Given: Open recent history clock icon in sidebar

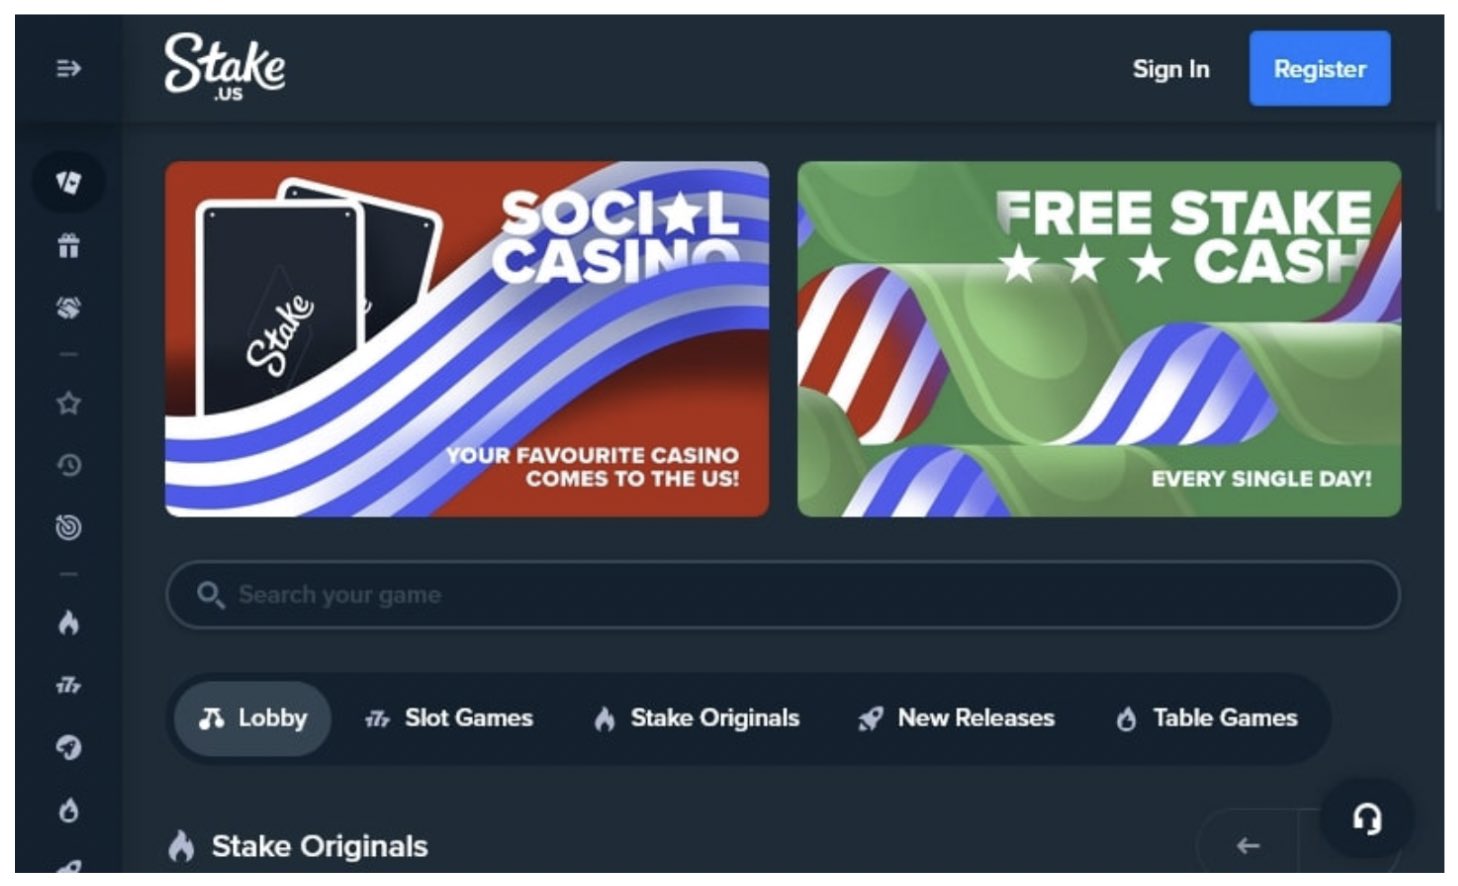Looking at the screenshot, I should pyautogui.click(x=68, y=465).
